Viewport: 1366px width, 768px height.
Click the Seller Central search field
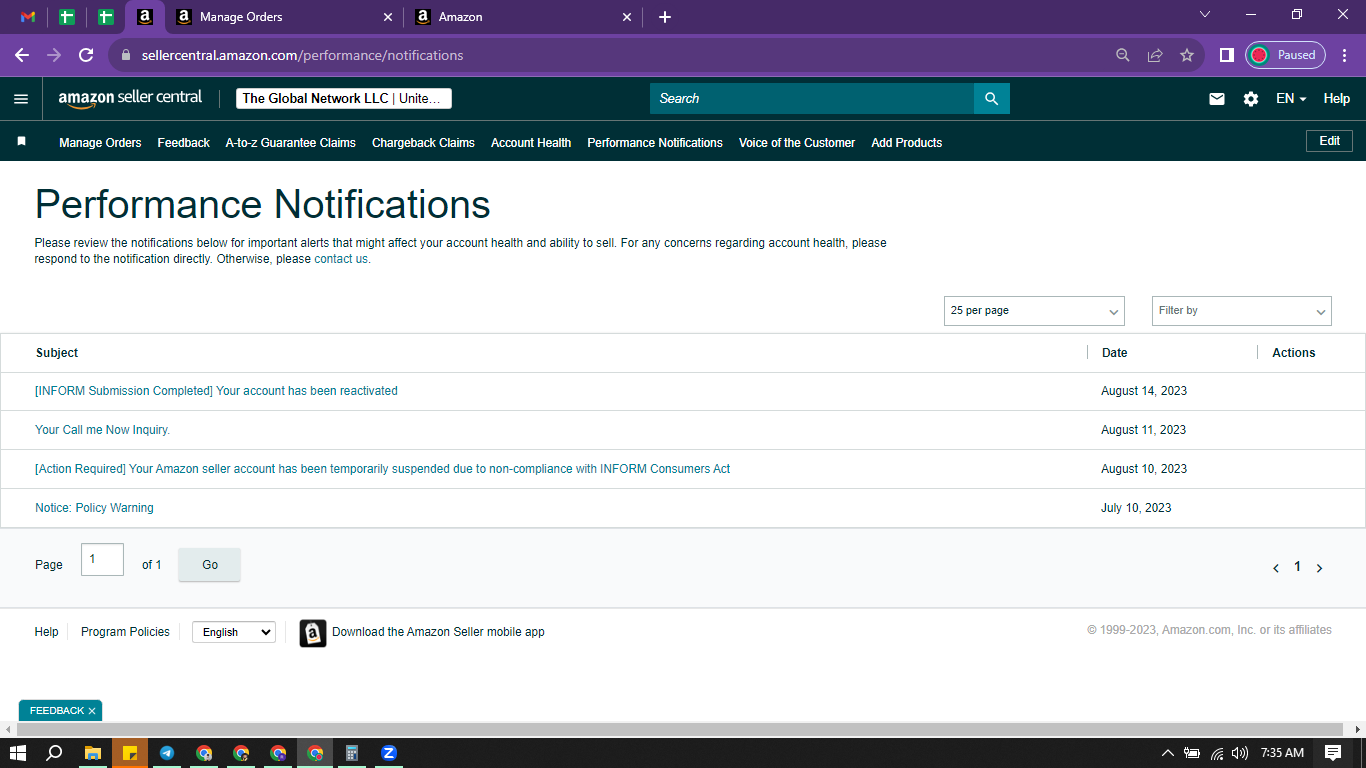pyautogui.click(x=812, y=98)
